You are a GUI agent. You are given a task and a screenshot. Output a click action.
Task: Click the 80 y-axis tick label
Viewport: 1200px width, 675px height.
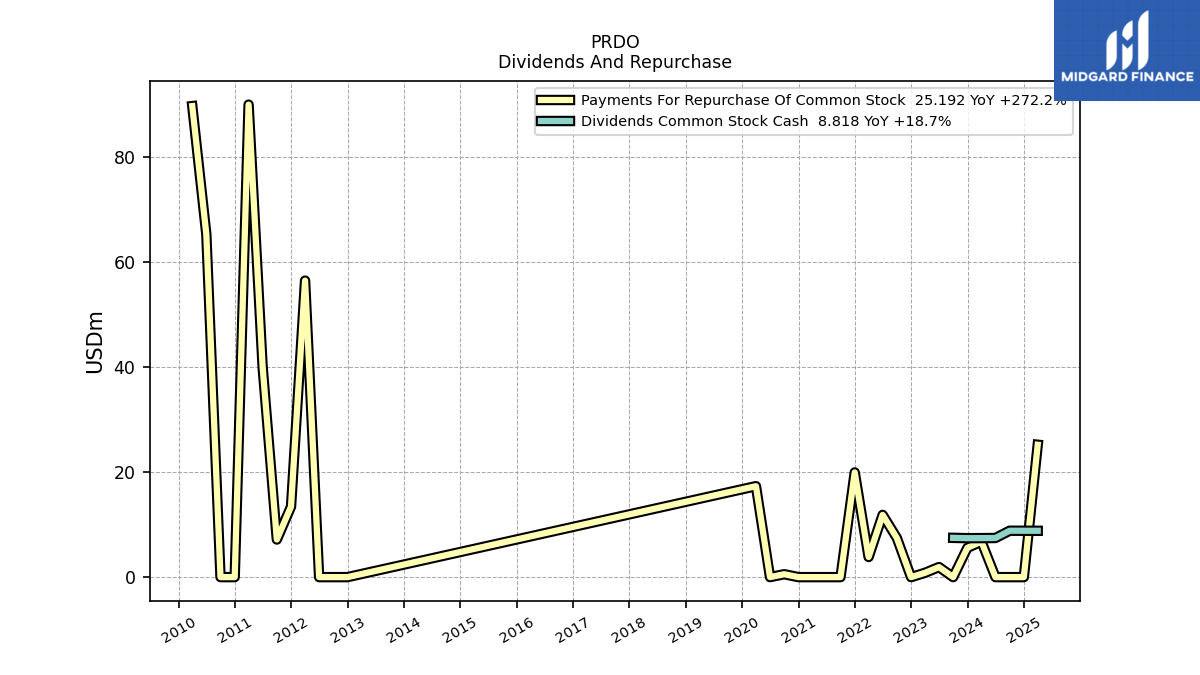pyautogui.click(x=125, y=158)
